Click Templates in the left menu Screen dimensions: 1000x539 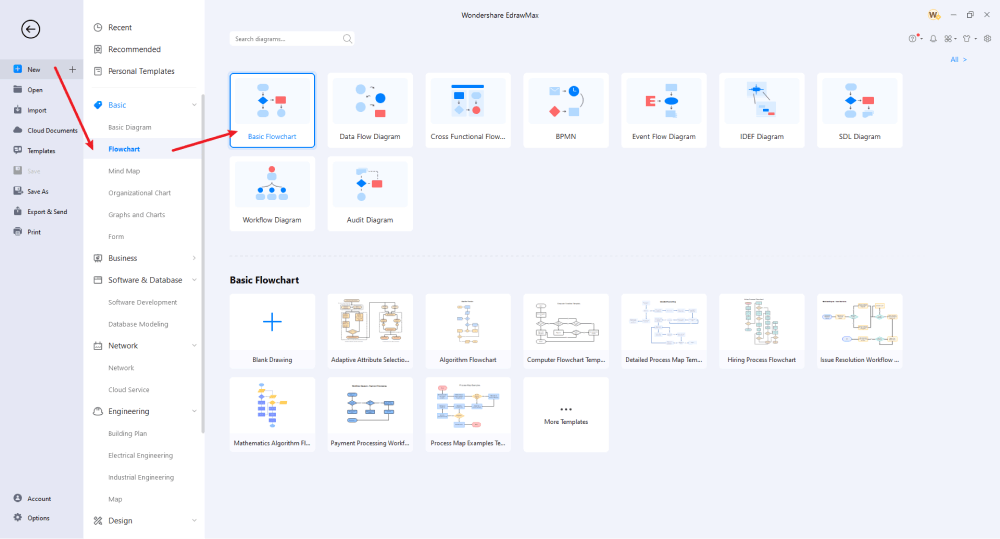click(x=34, y=151)
